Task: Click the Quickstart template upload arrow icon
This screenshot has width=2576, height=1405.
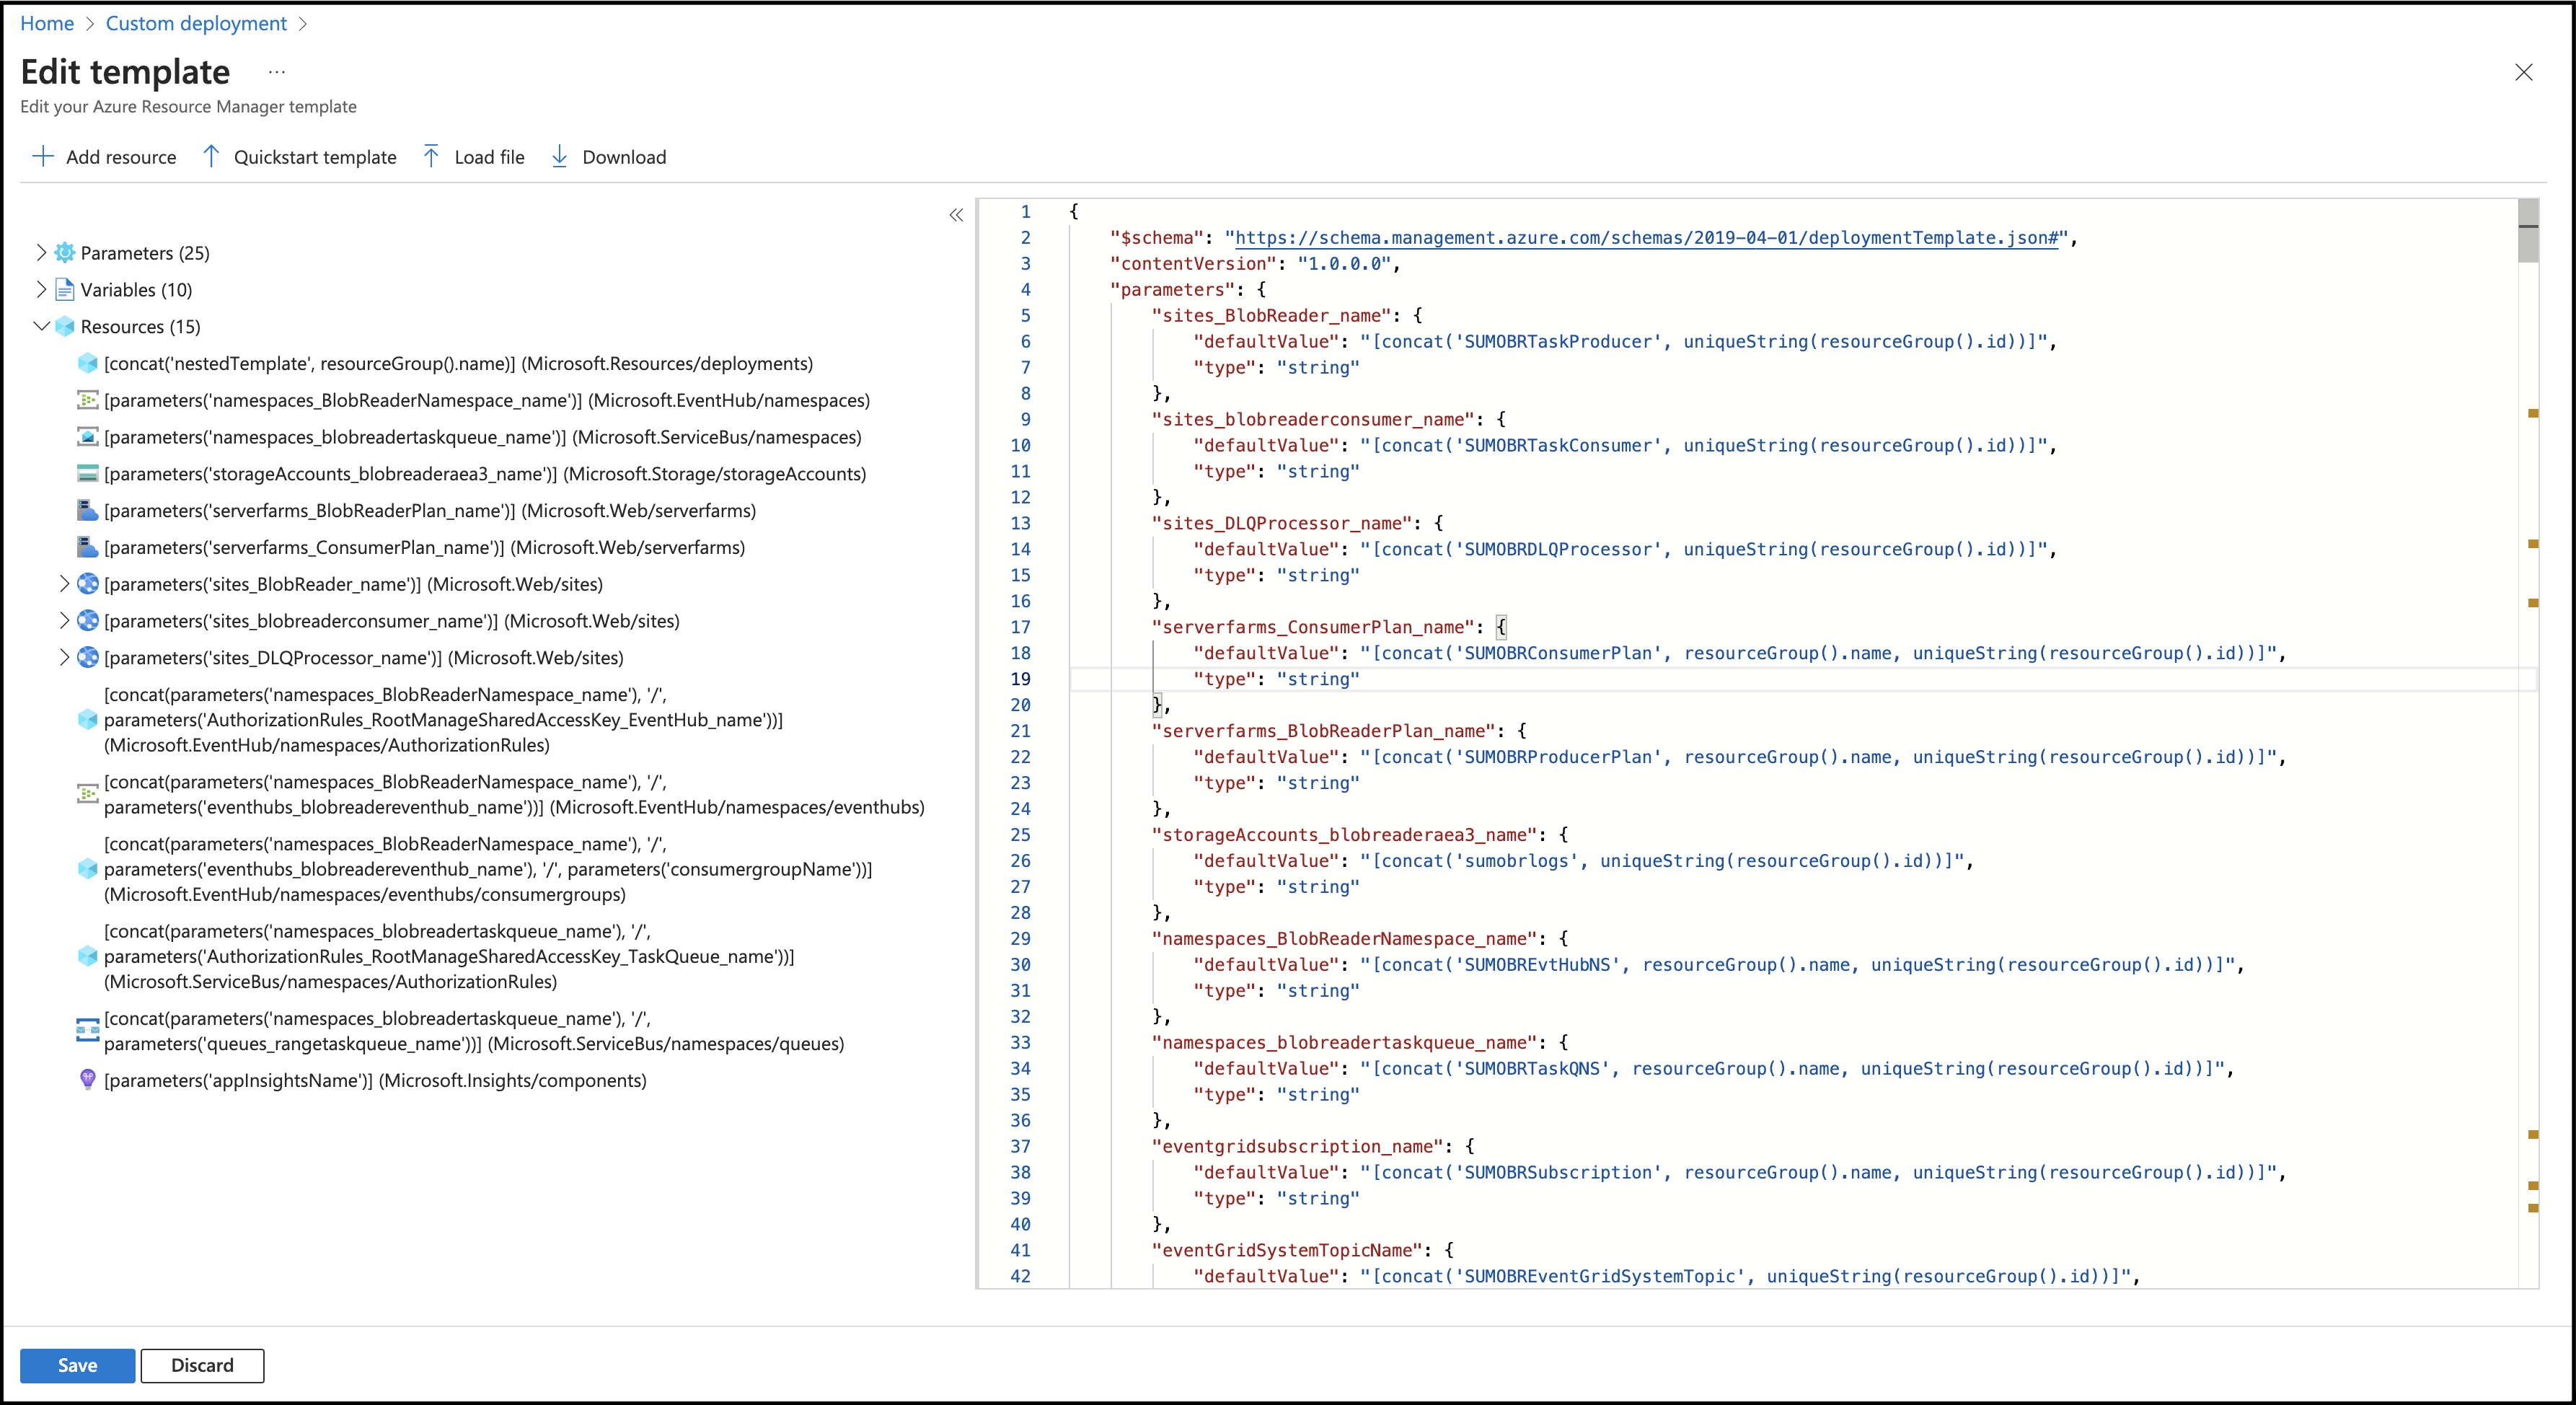Action: tap(211, 156)
